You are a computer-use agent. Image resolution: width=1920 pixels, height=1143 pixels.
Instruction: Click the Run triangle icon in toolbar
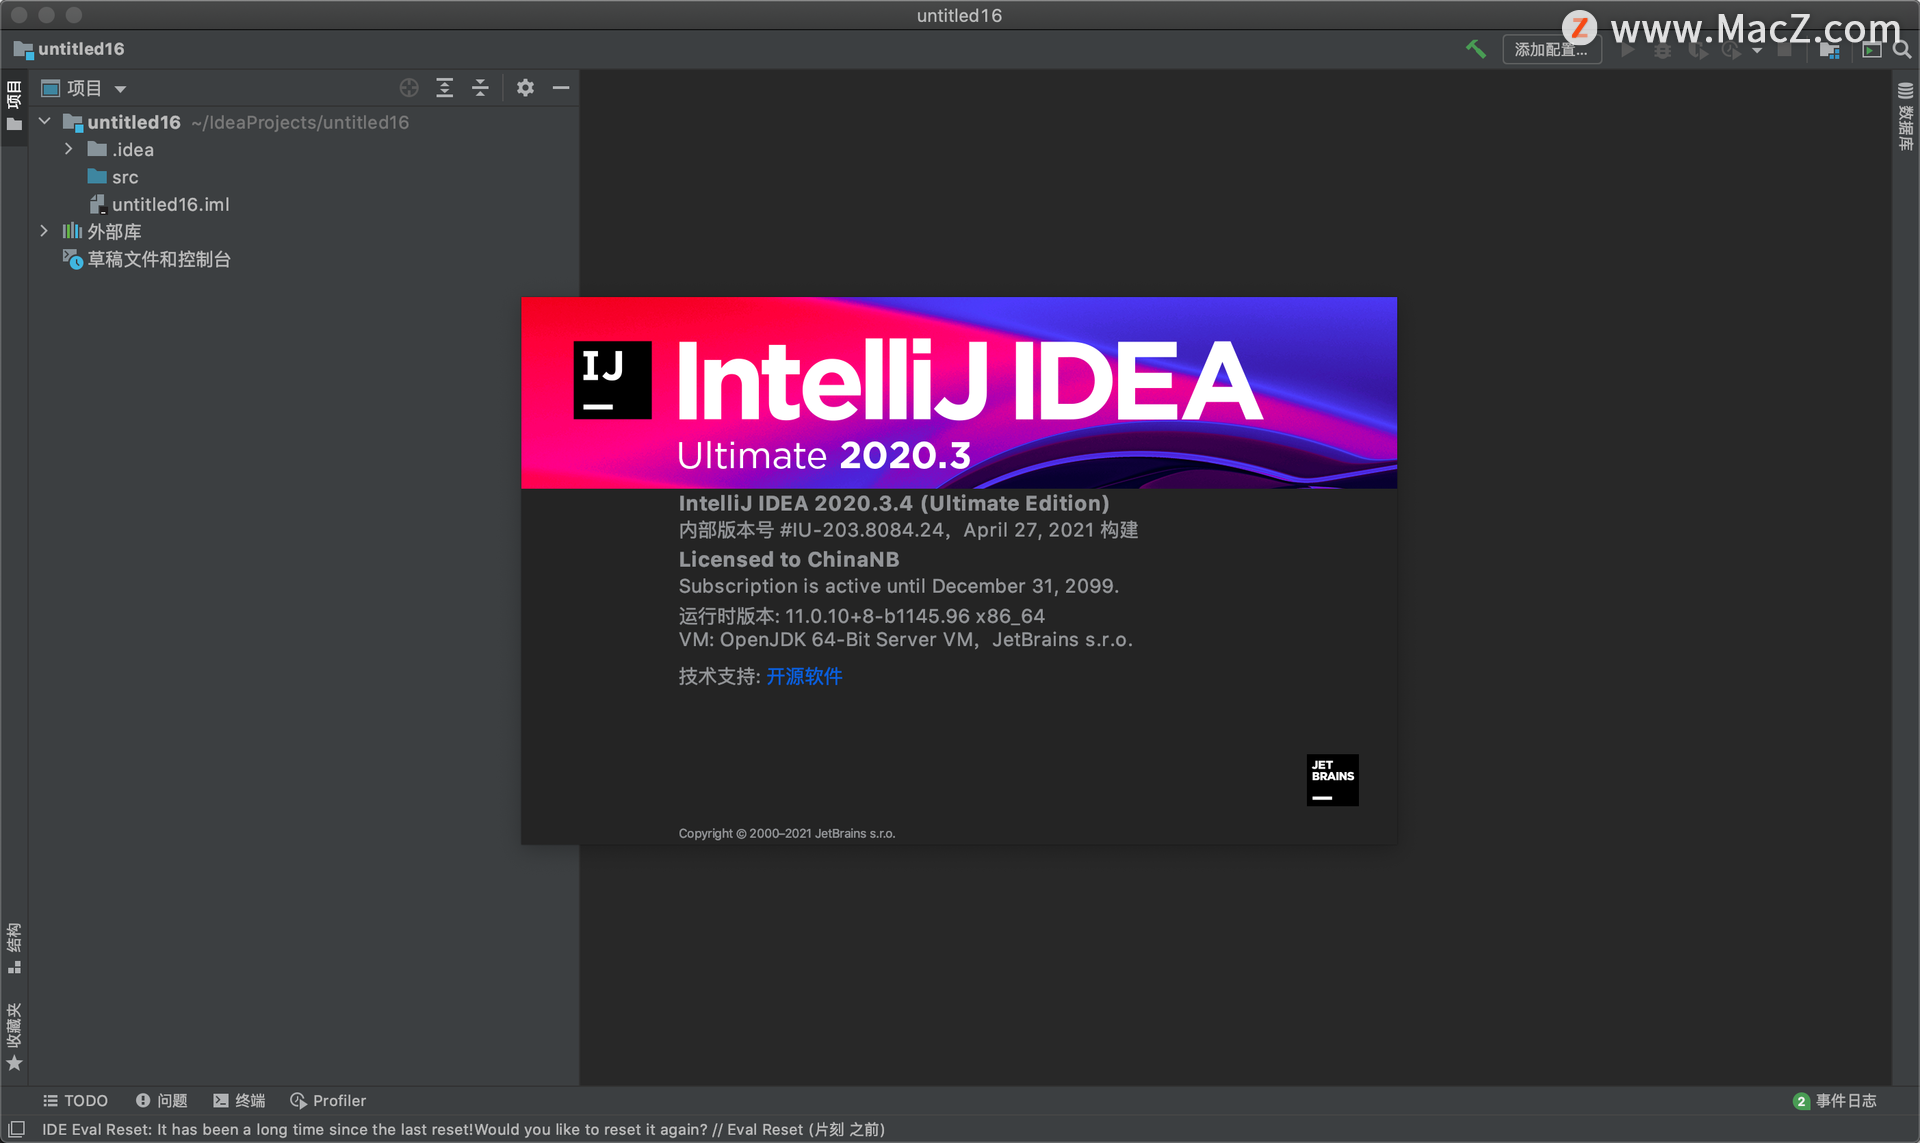click(1628, 49)
